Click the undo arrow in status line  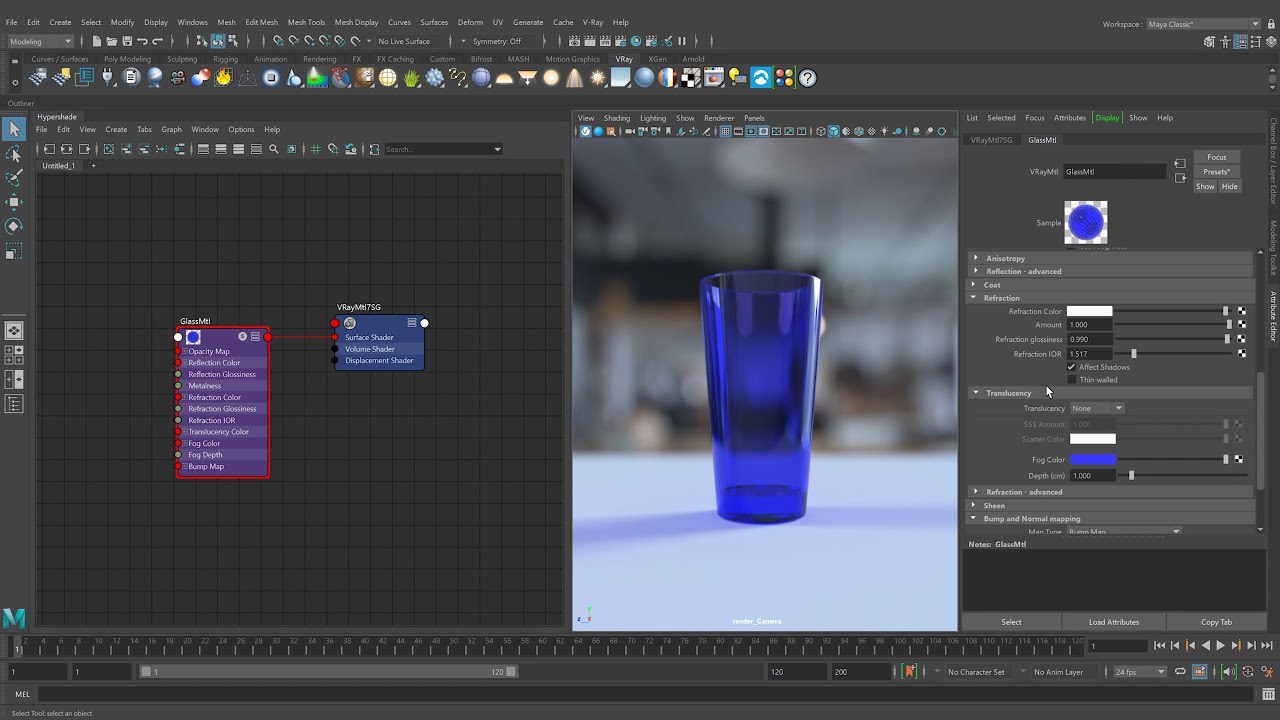point(143,41)
